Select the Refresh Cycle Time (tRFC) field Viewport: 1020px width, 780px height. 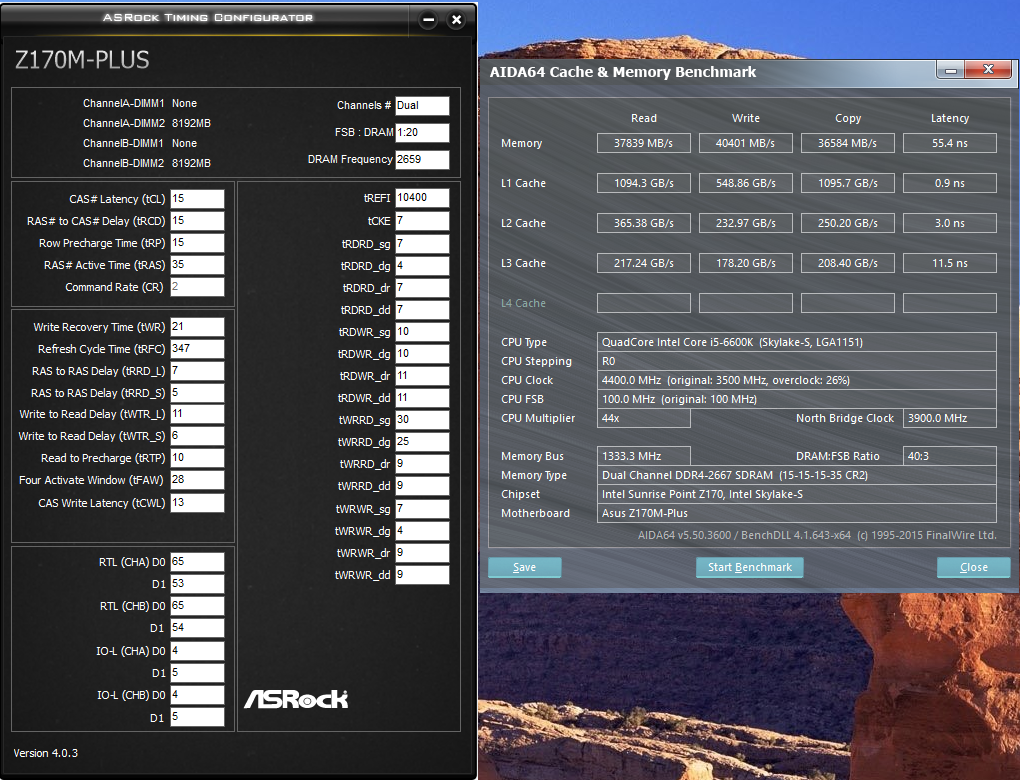197,349
